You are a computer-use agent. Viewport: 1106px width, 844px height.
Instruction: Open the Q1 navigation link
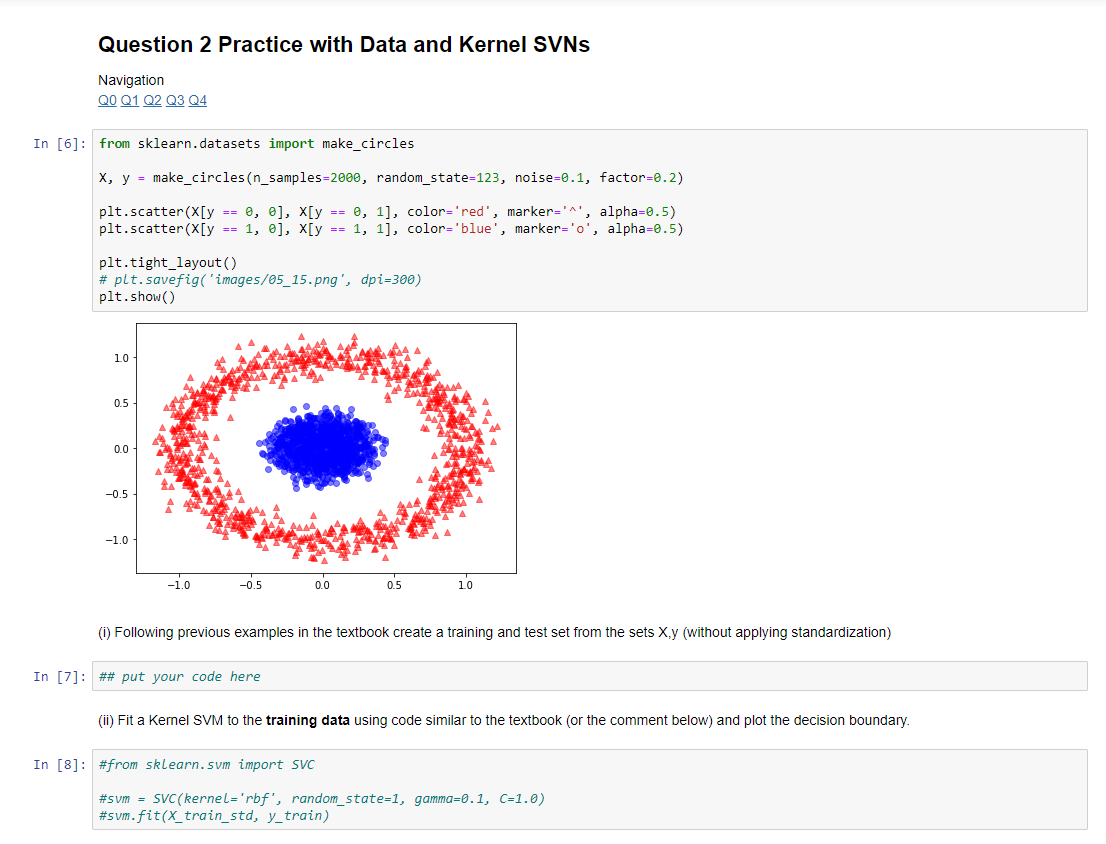(x=129, y=100)
